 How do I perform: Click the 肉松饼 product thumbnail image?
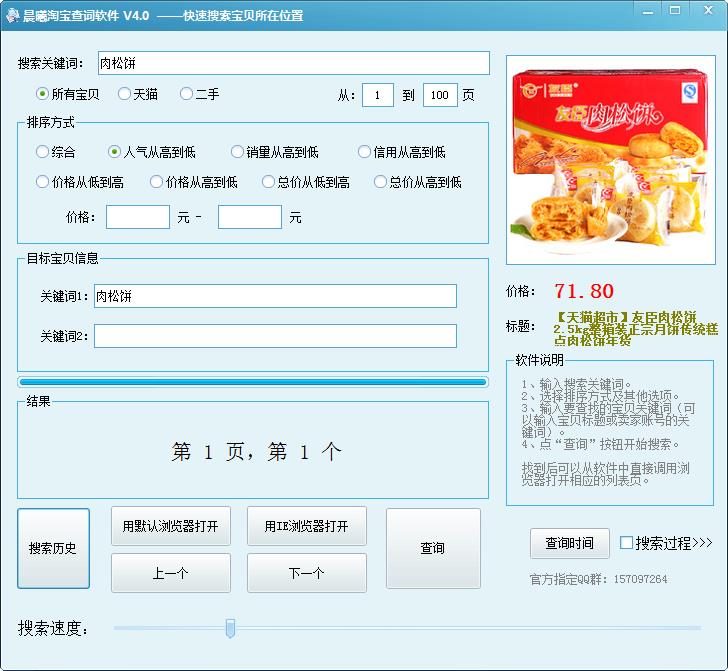click(611, 160)
